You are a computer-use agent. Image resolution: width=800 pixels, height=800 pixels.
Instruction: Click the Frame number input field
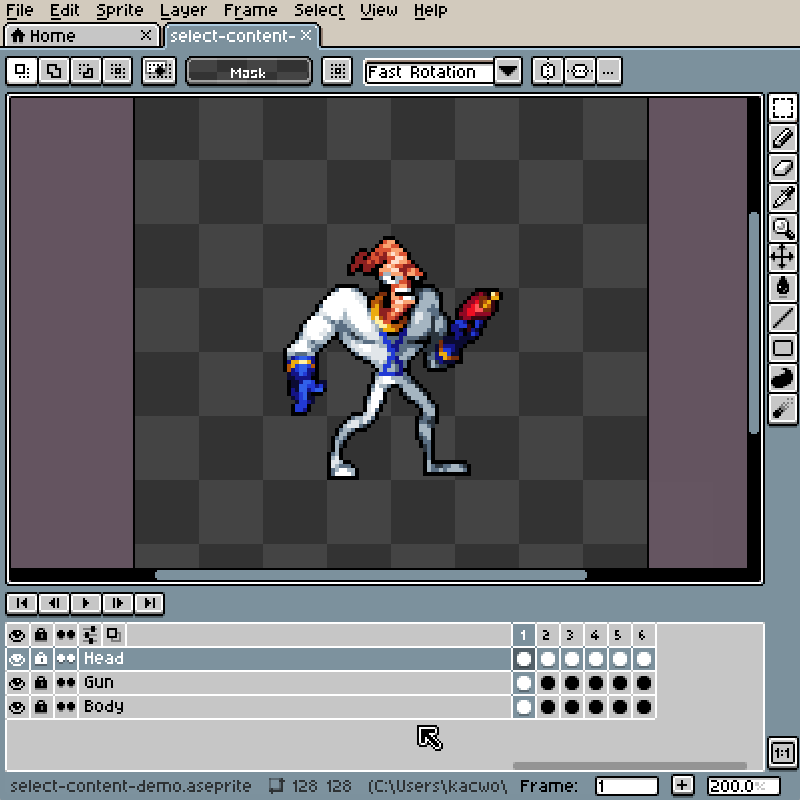tap(627, 786)
